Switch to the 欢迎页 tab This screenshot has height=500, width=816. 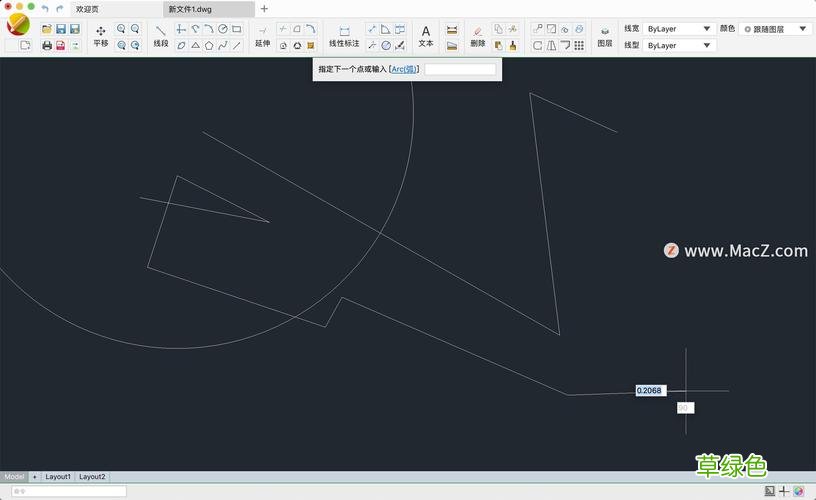click(x=87, y=9)
